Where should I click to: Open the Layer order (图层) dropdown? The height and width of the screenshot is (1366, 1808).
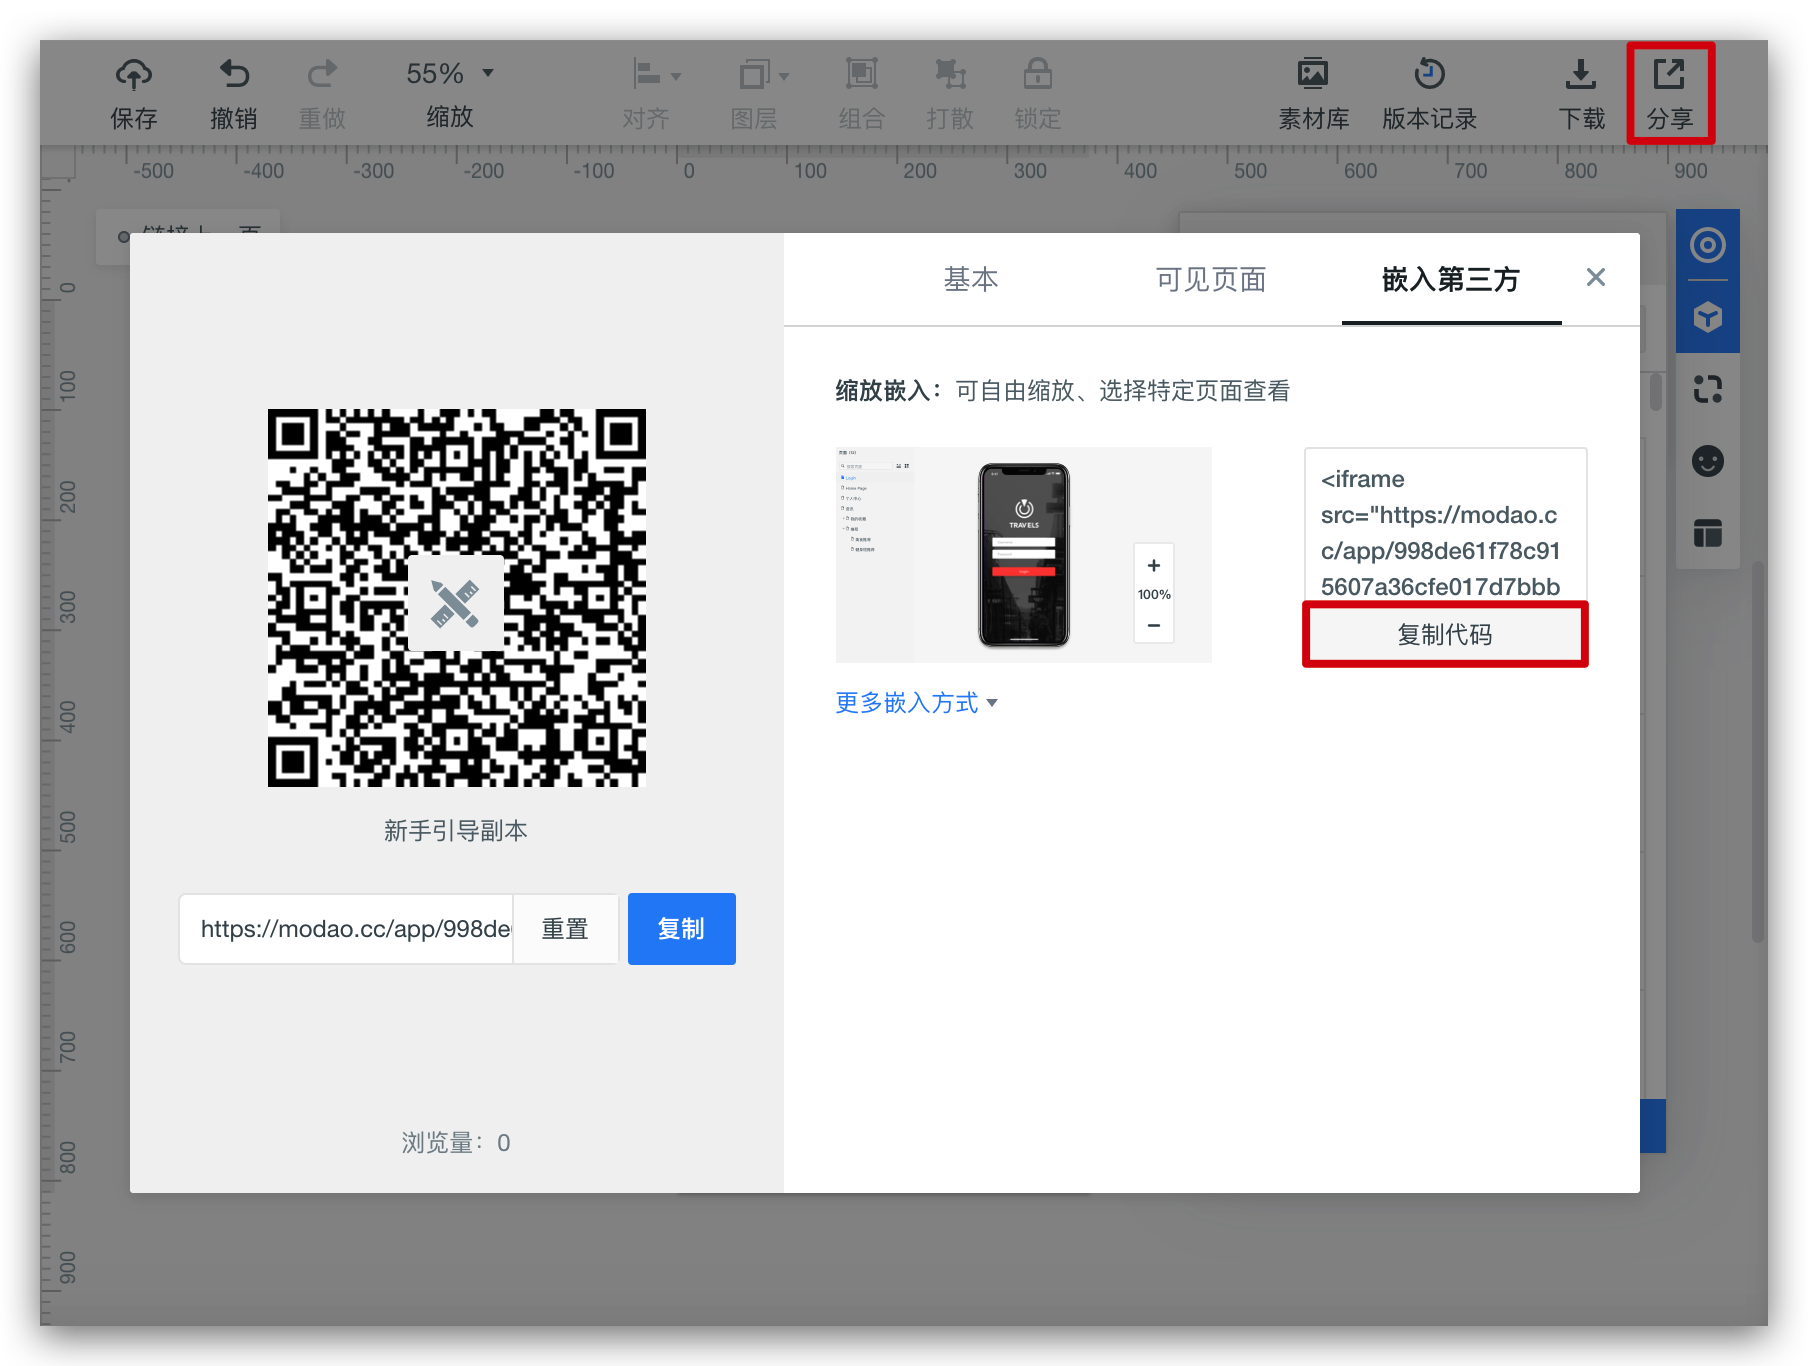(764, 74)
